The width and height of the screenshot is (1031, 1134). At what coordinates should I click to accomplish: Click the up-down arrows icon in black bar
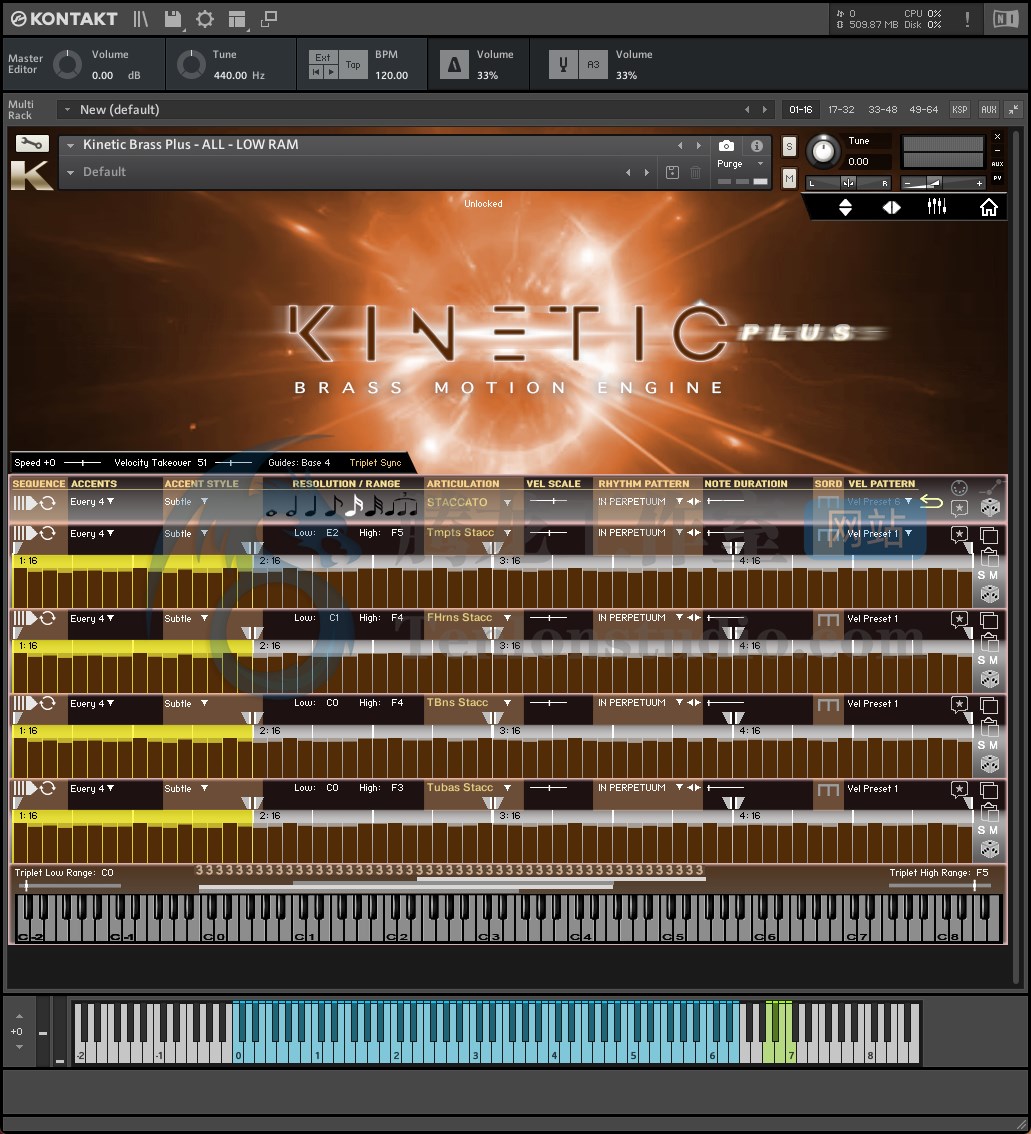coord(845,208)
